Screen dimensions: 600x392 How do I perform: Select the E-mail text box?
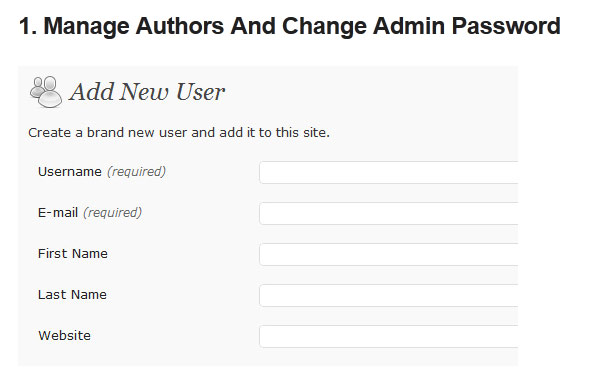coord(388,213)
